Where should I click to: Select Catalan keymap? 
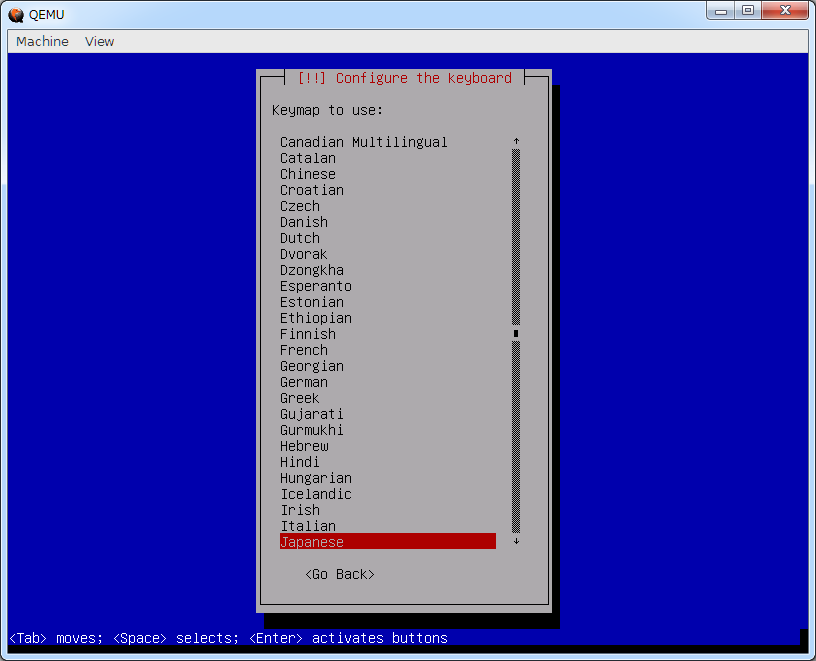pyautogui.click(x=388, y=158)
